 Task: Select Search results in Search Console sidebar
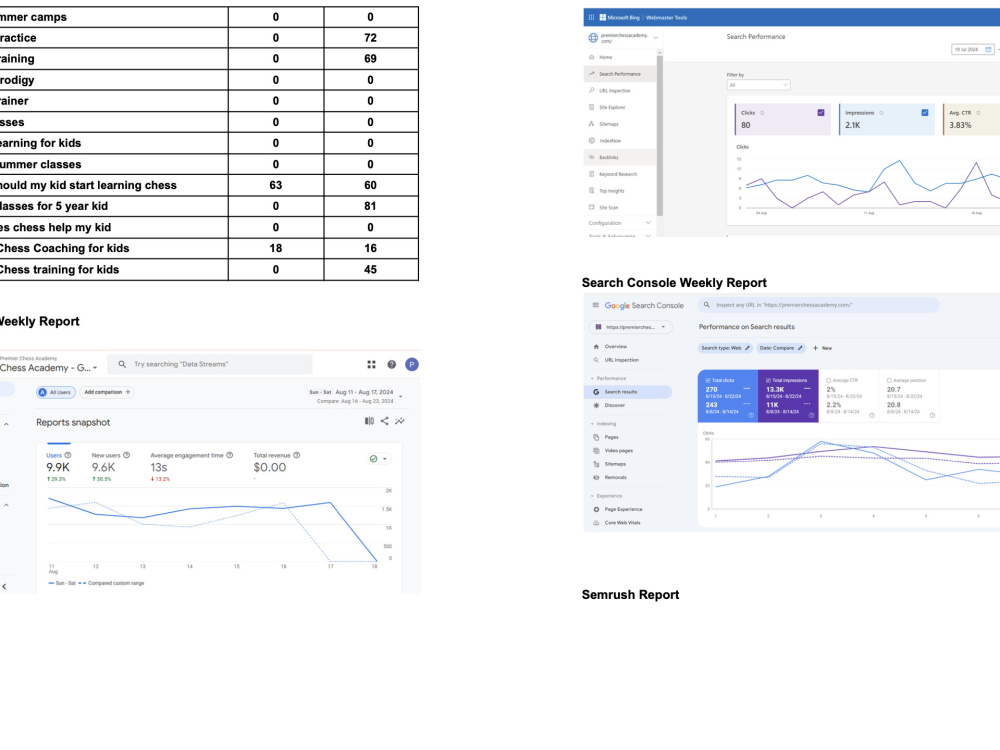(628, 392)
